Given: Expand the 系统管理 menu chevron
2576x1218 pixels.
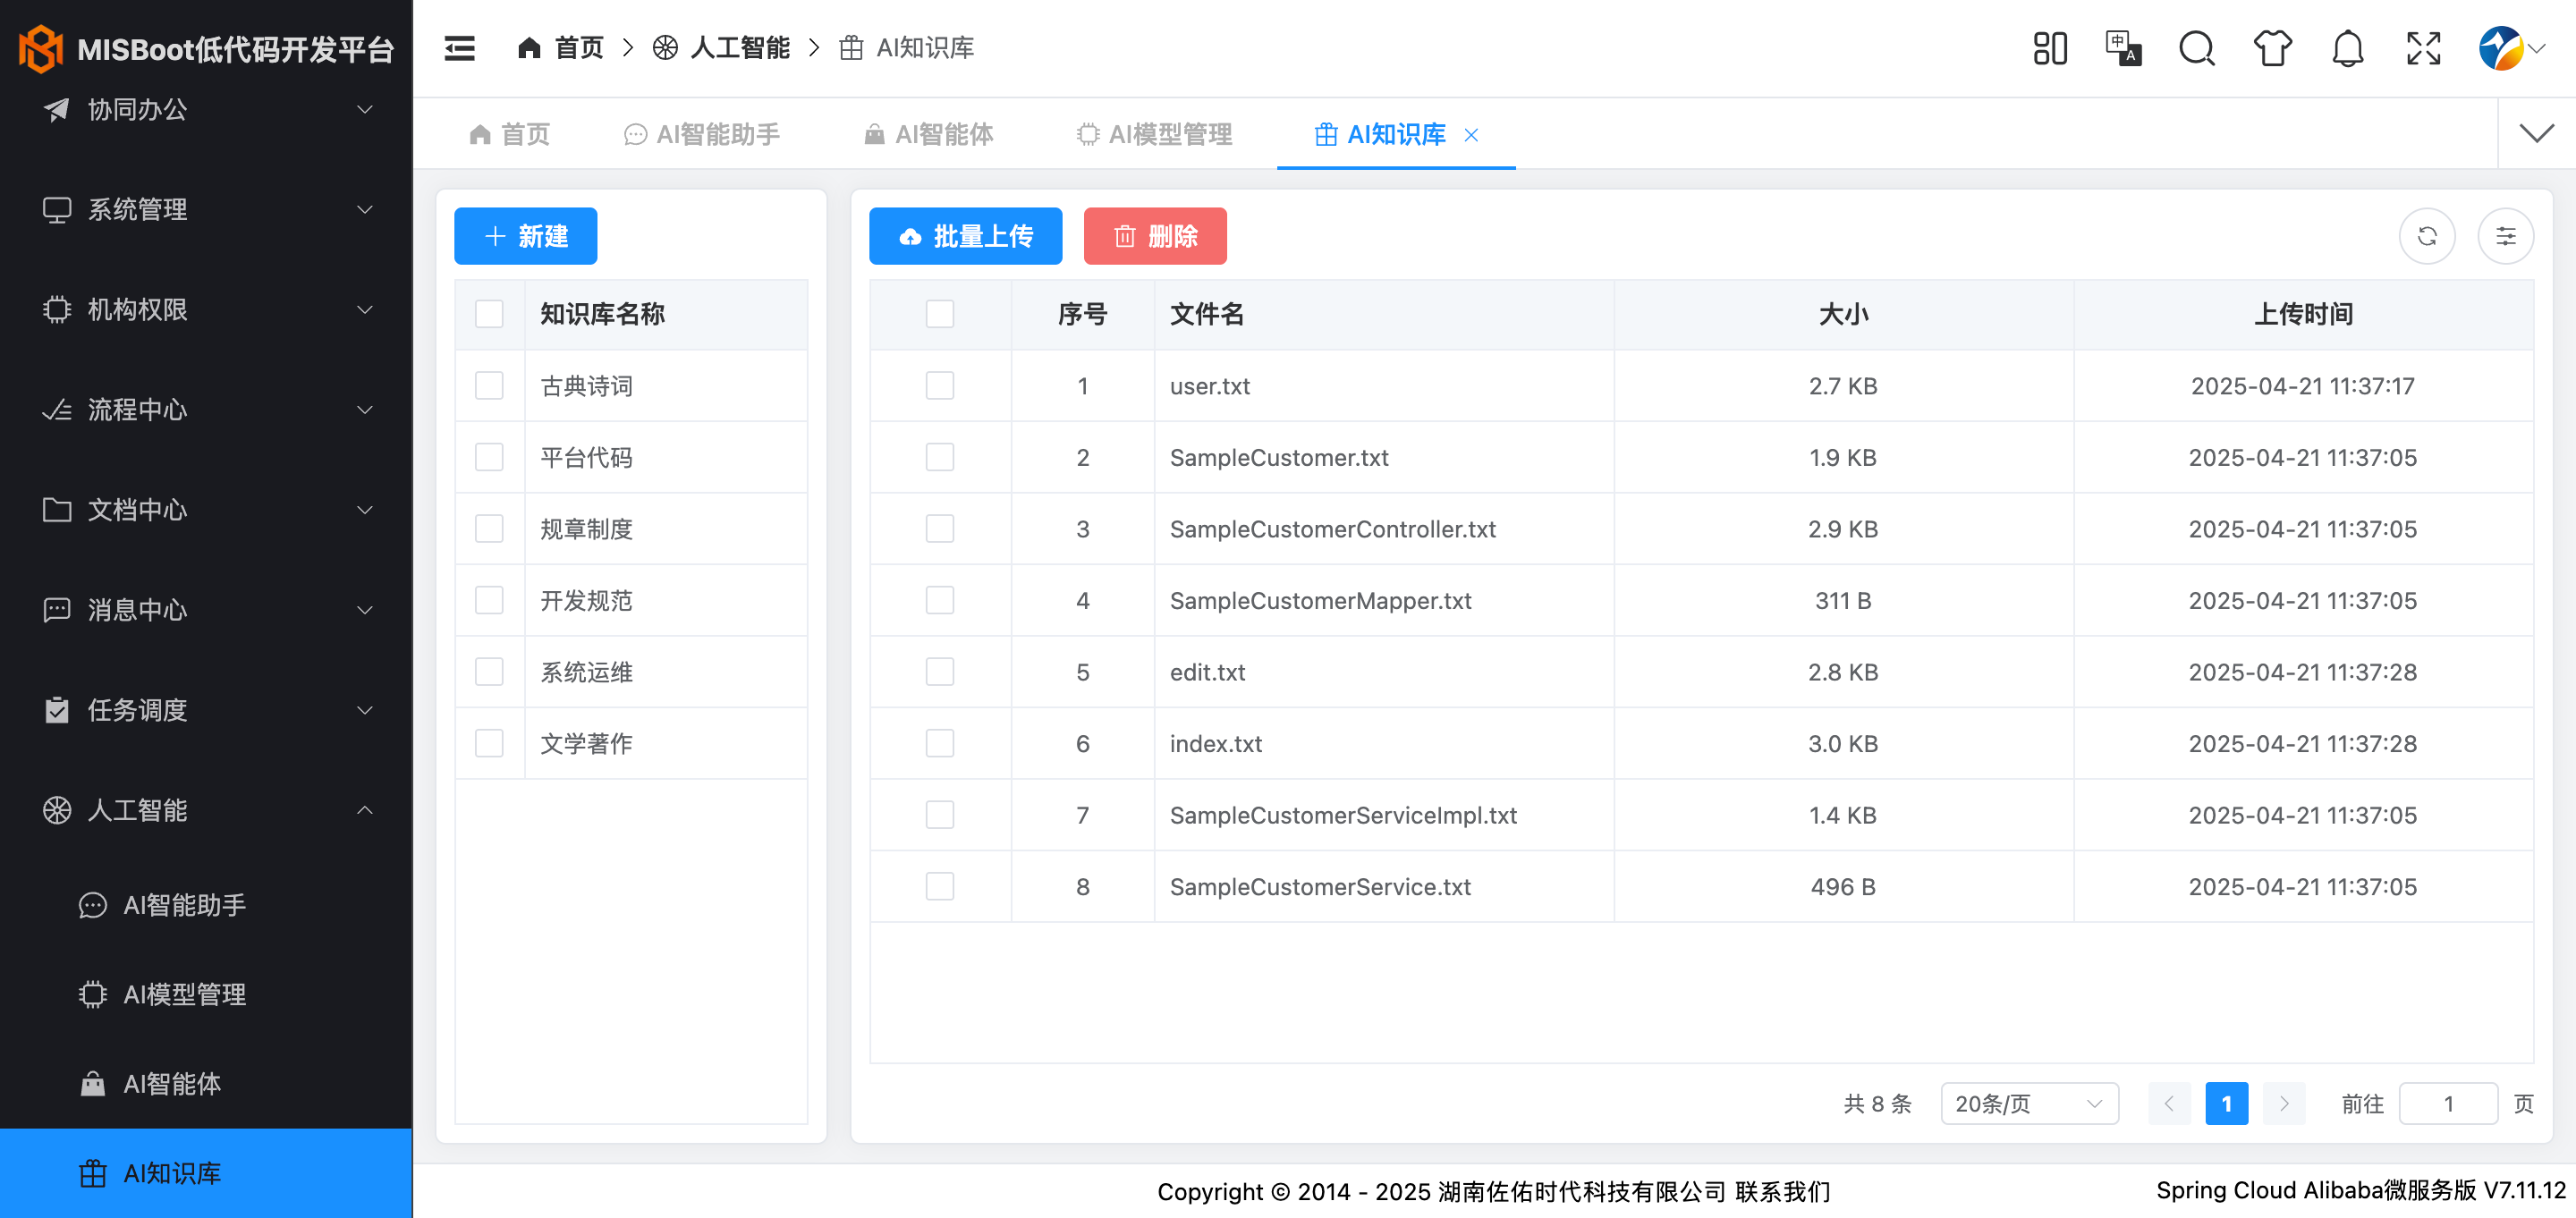Looking at the screenshot, I should pos(365,209).
